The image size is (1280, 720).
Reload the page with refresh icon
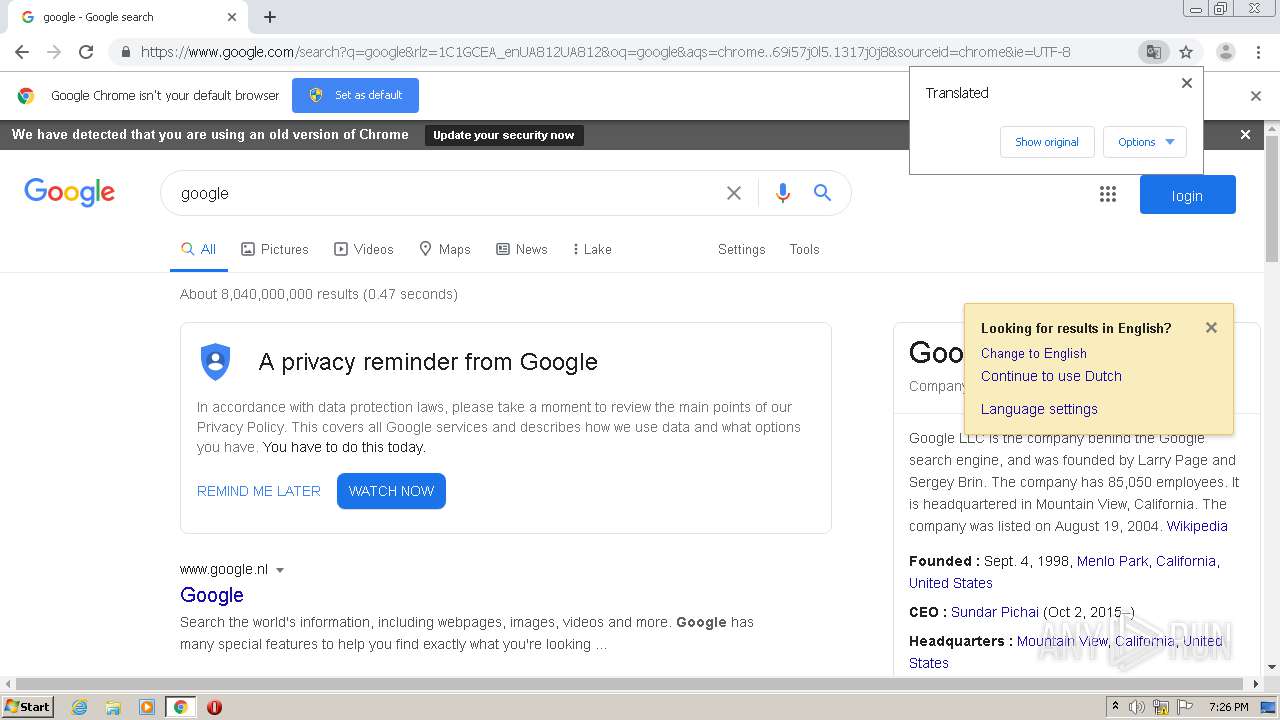[86, 52]
